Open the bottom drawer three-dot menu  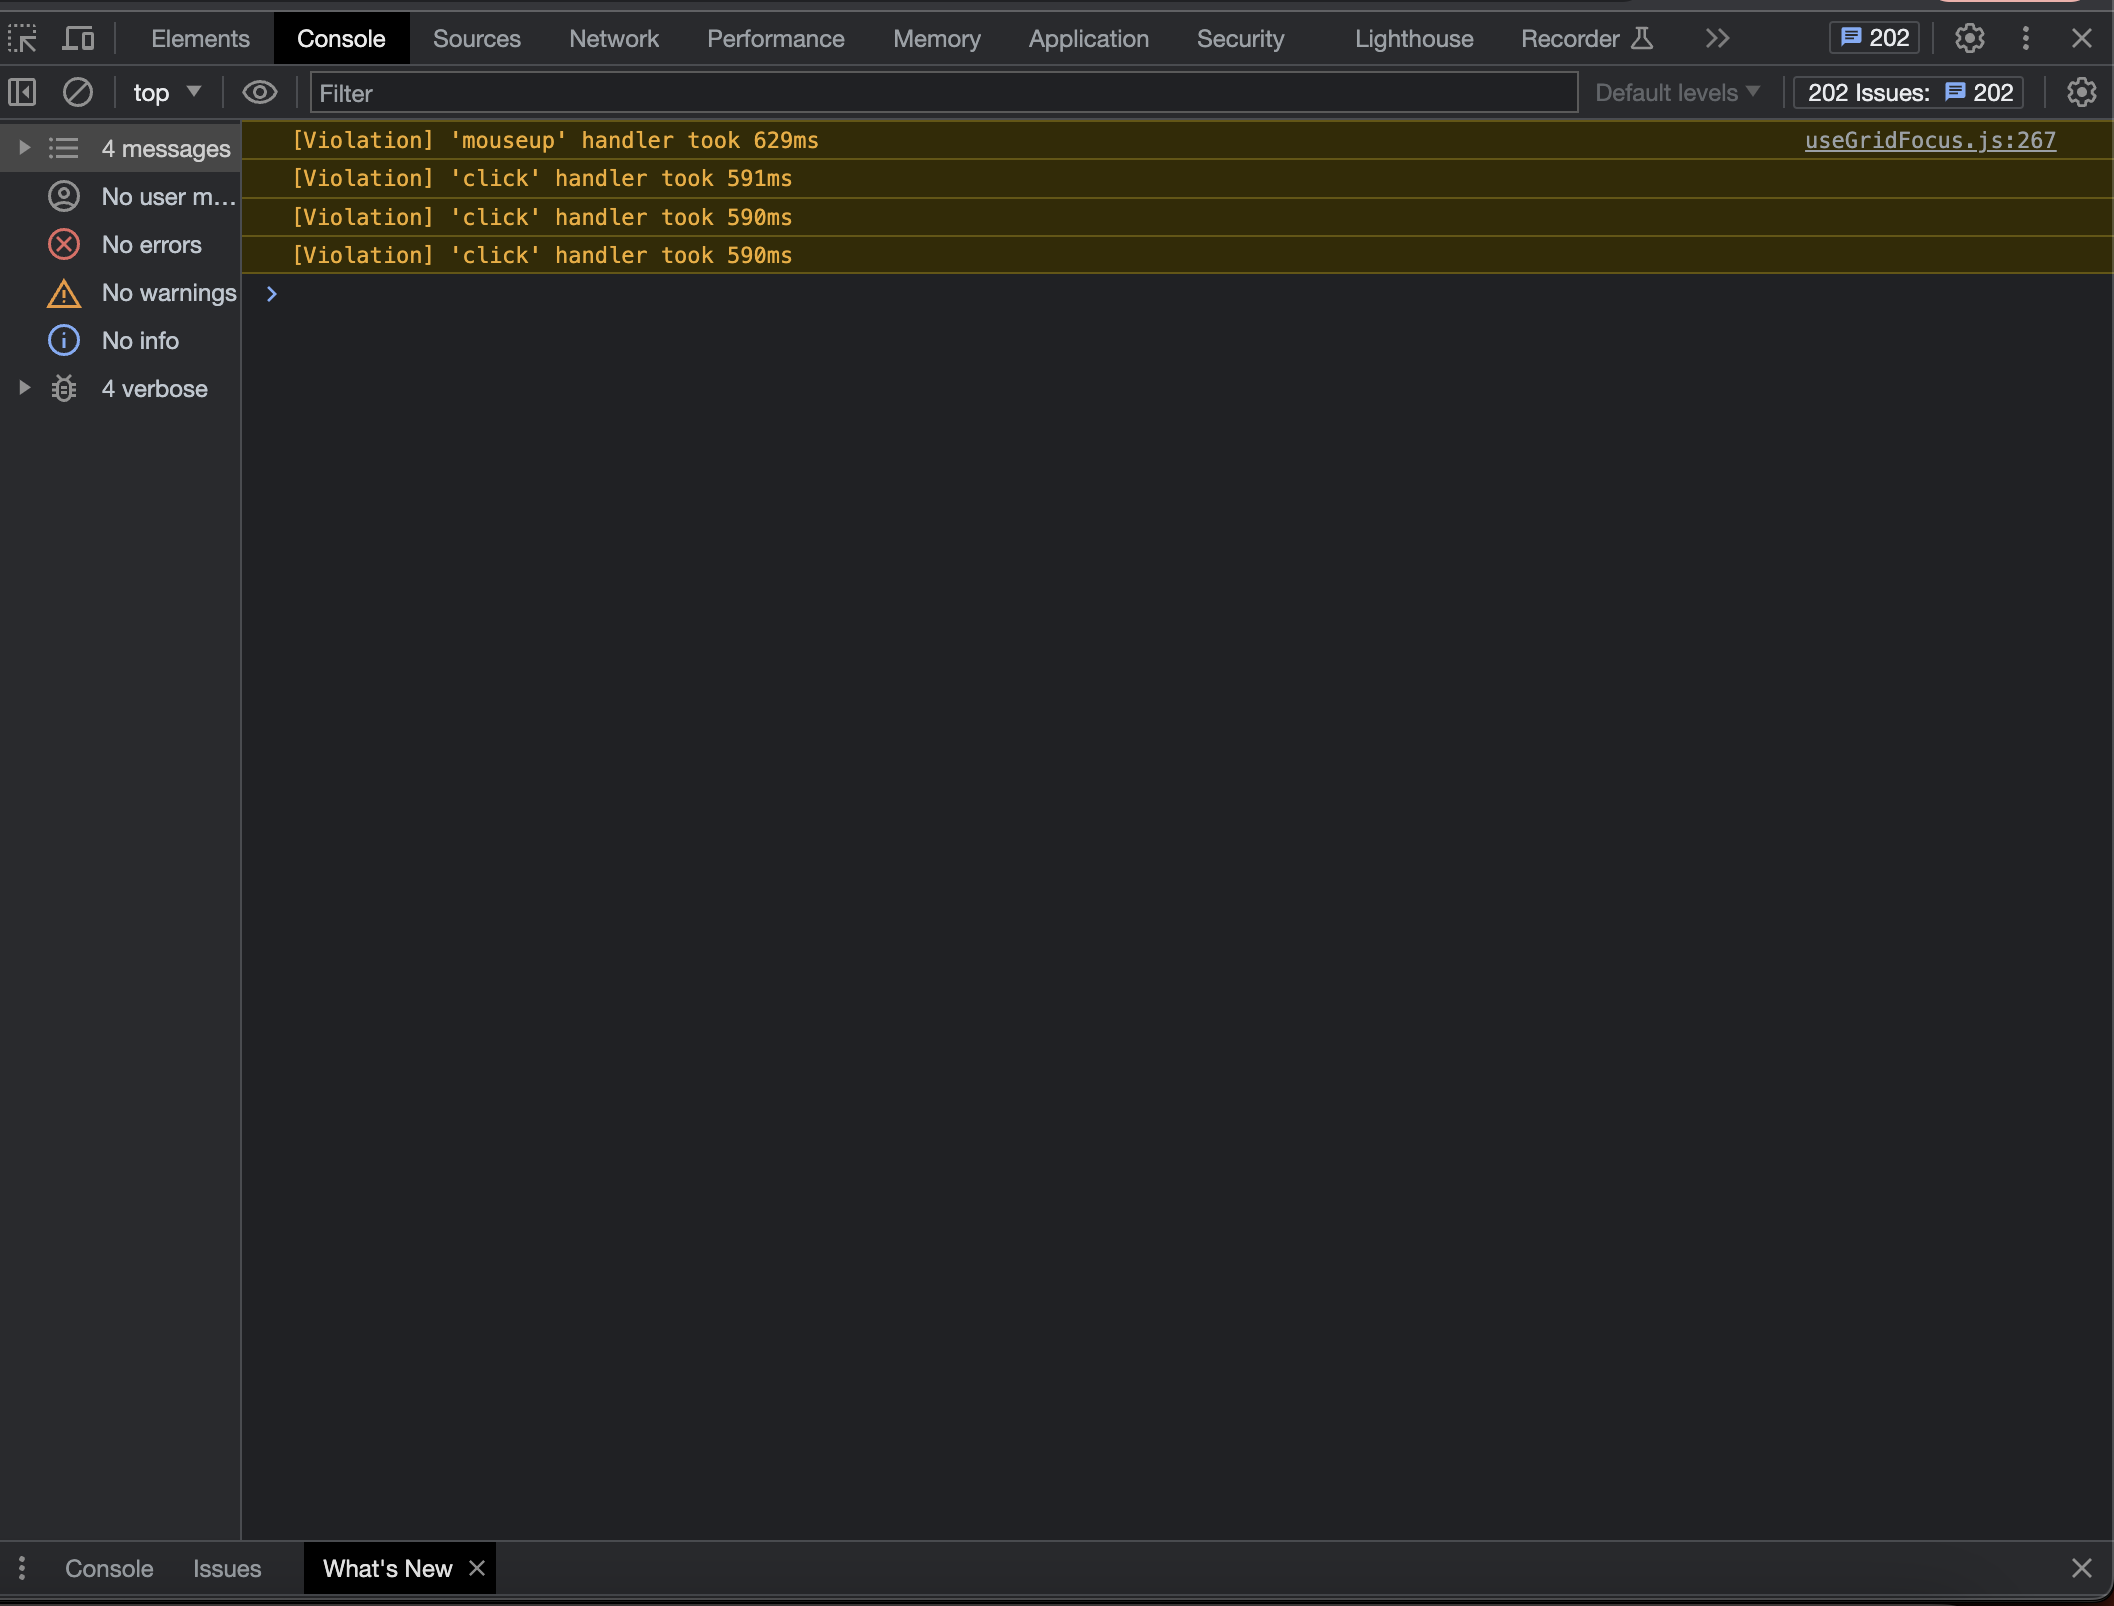pyautogui.click(x=21, y=1568)
